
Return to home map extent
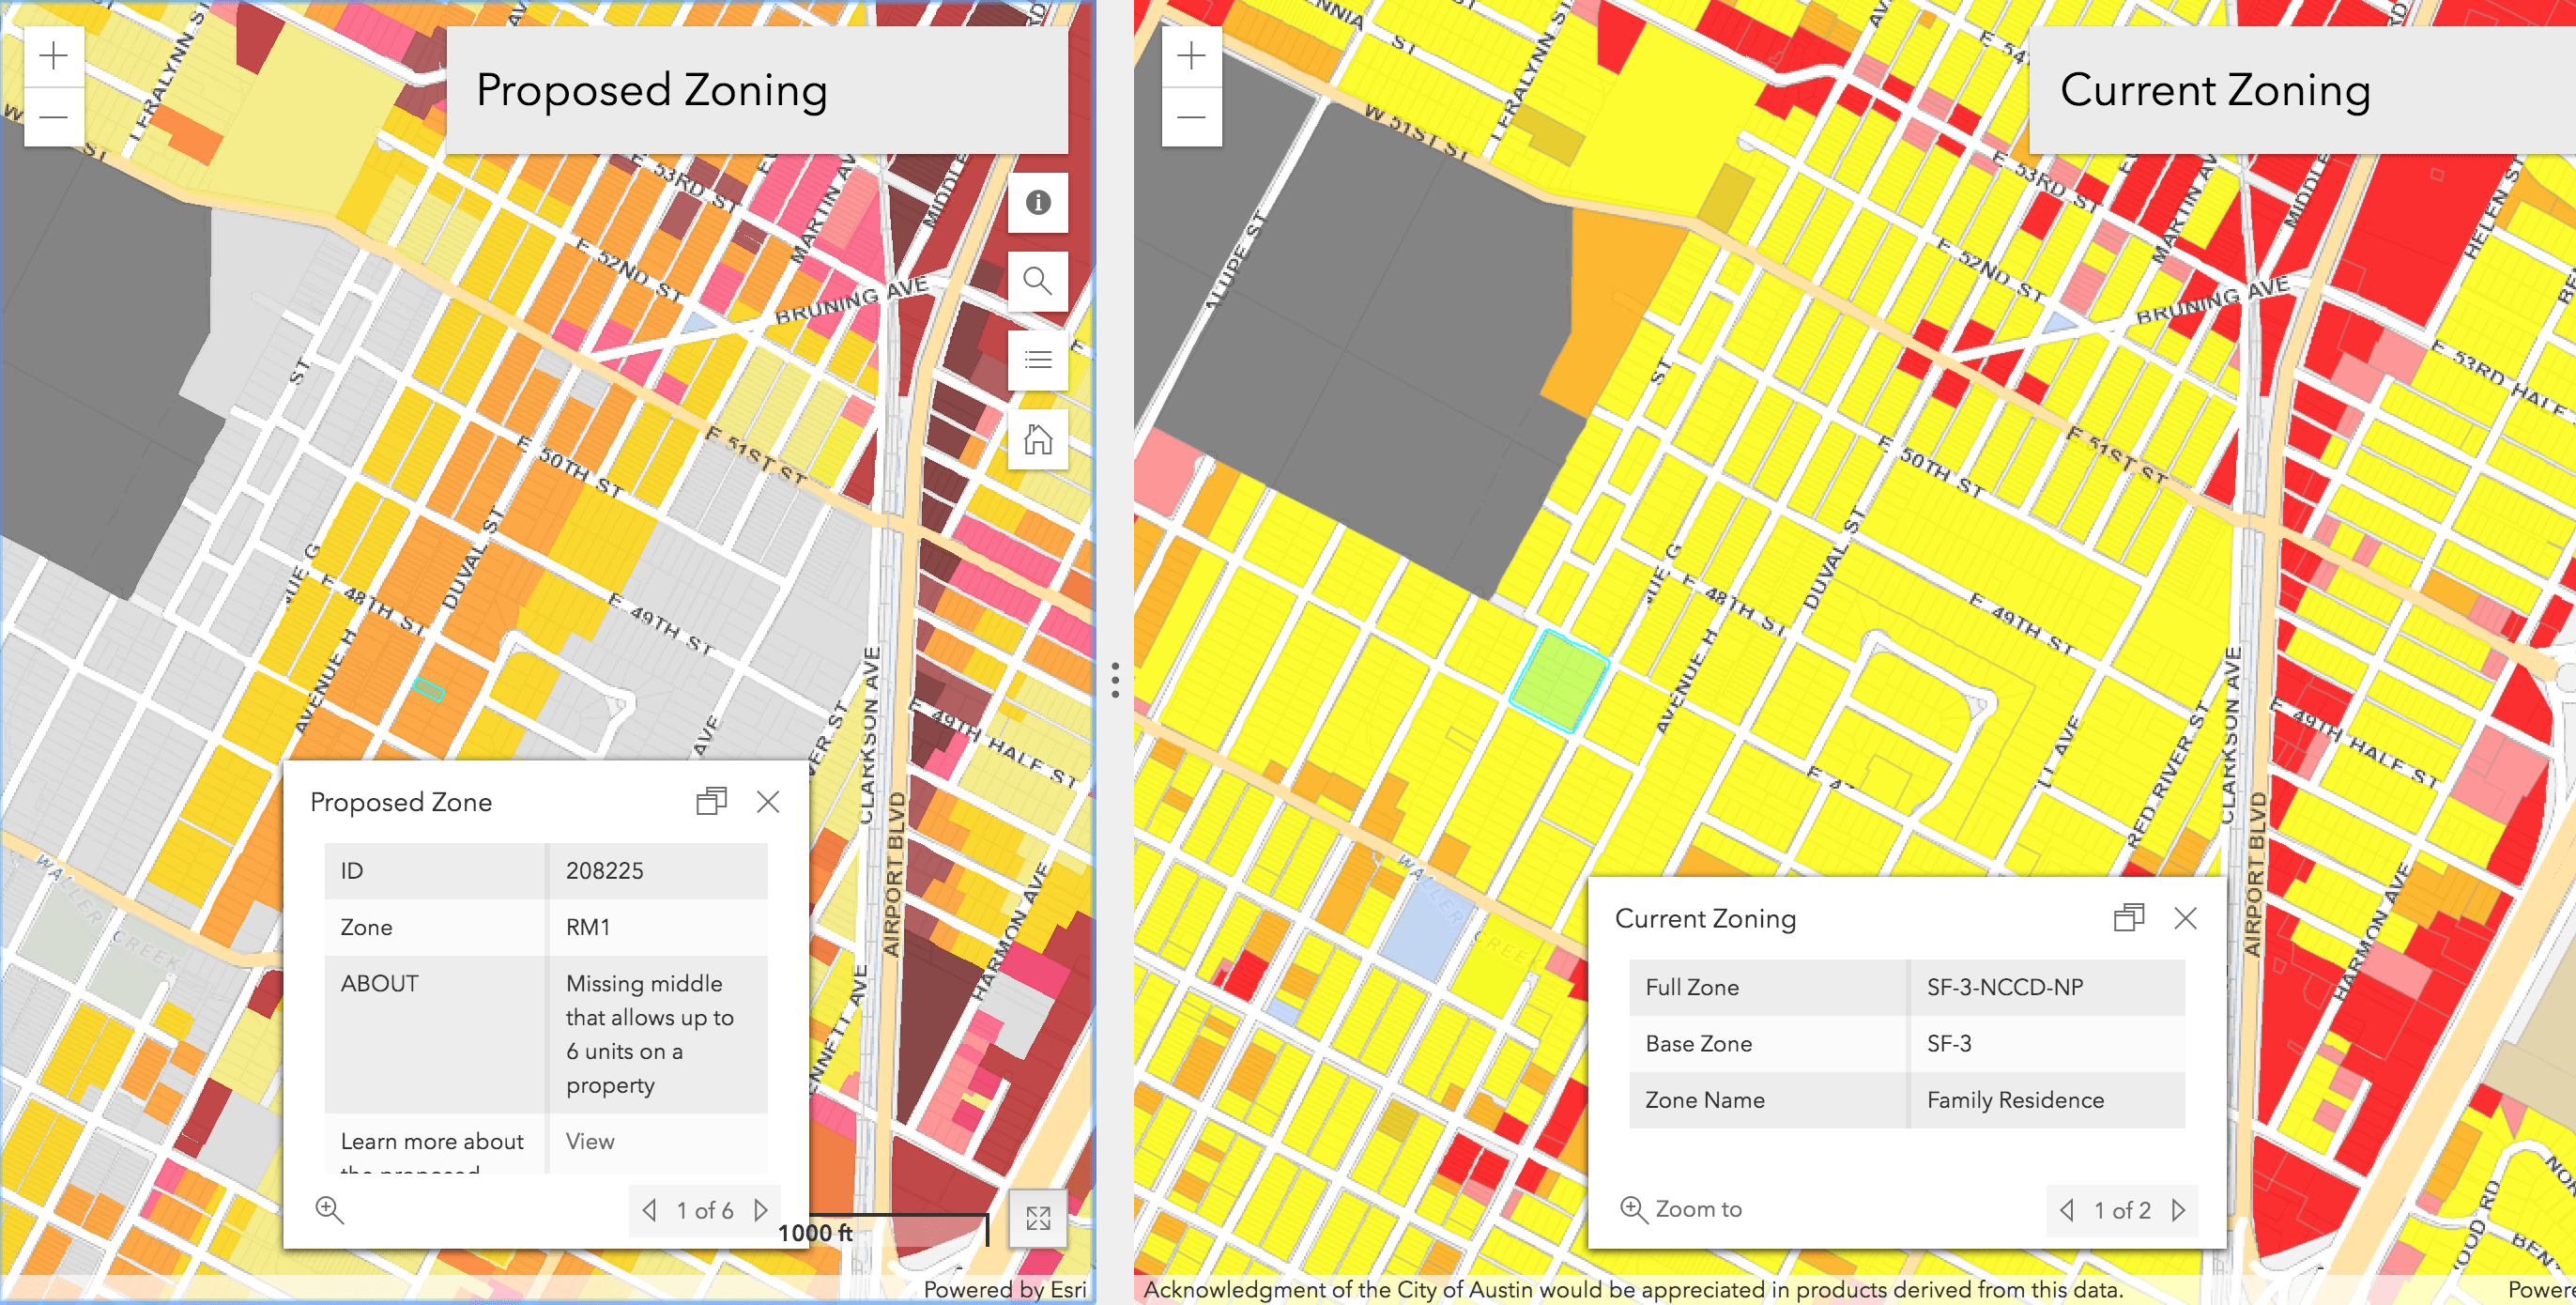[1037, 439]
